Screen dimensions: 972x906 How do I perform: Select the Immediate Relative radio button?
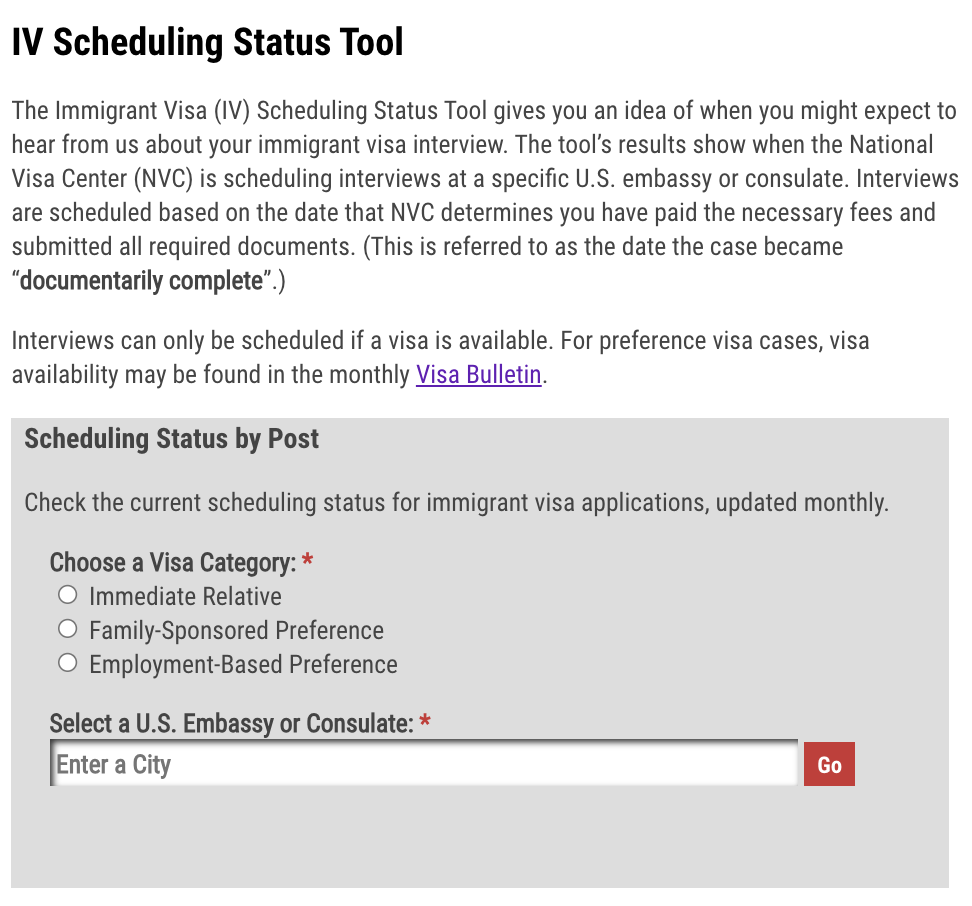point(67,596)
